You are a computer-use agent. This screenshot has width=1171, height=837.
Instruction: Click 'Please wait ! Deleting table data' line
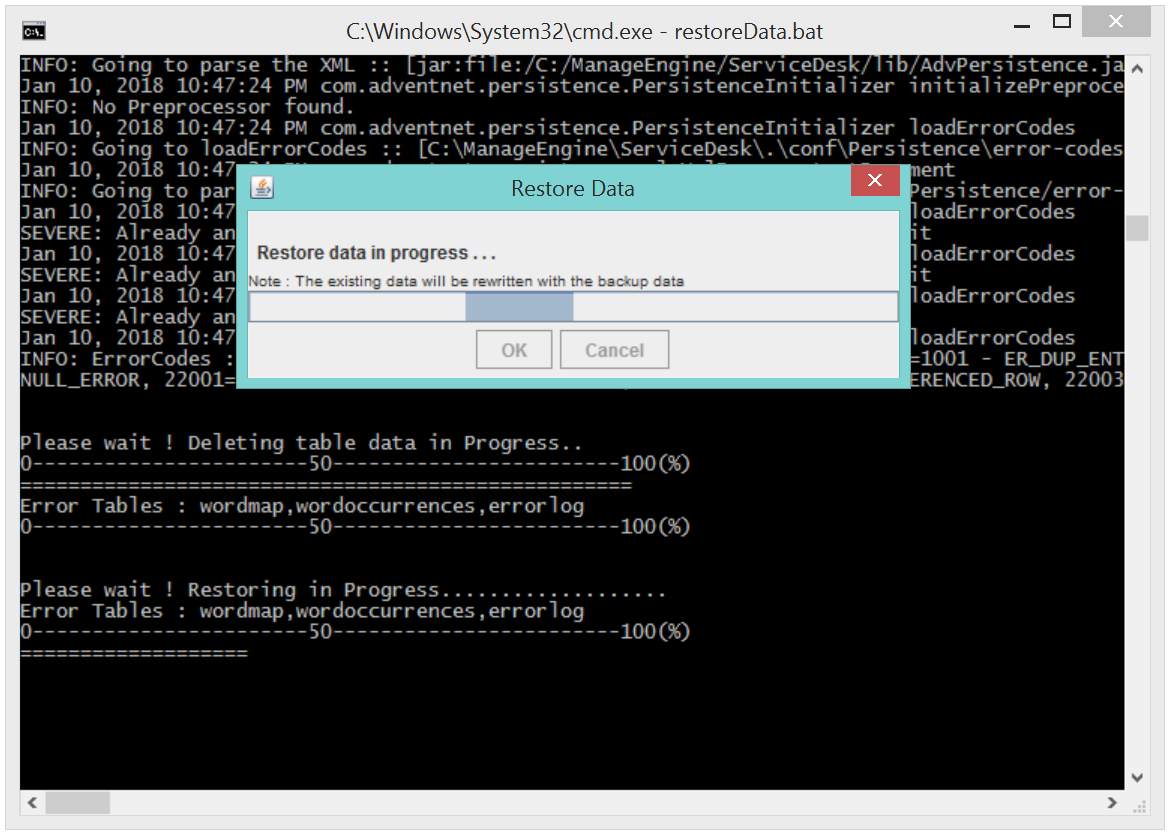pyautogui.click(x=300, y=443)
